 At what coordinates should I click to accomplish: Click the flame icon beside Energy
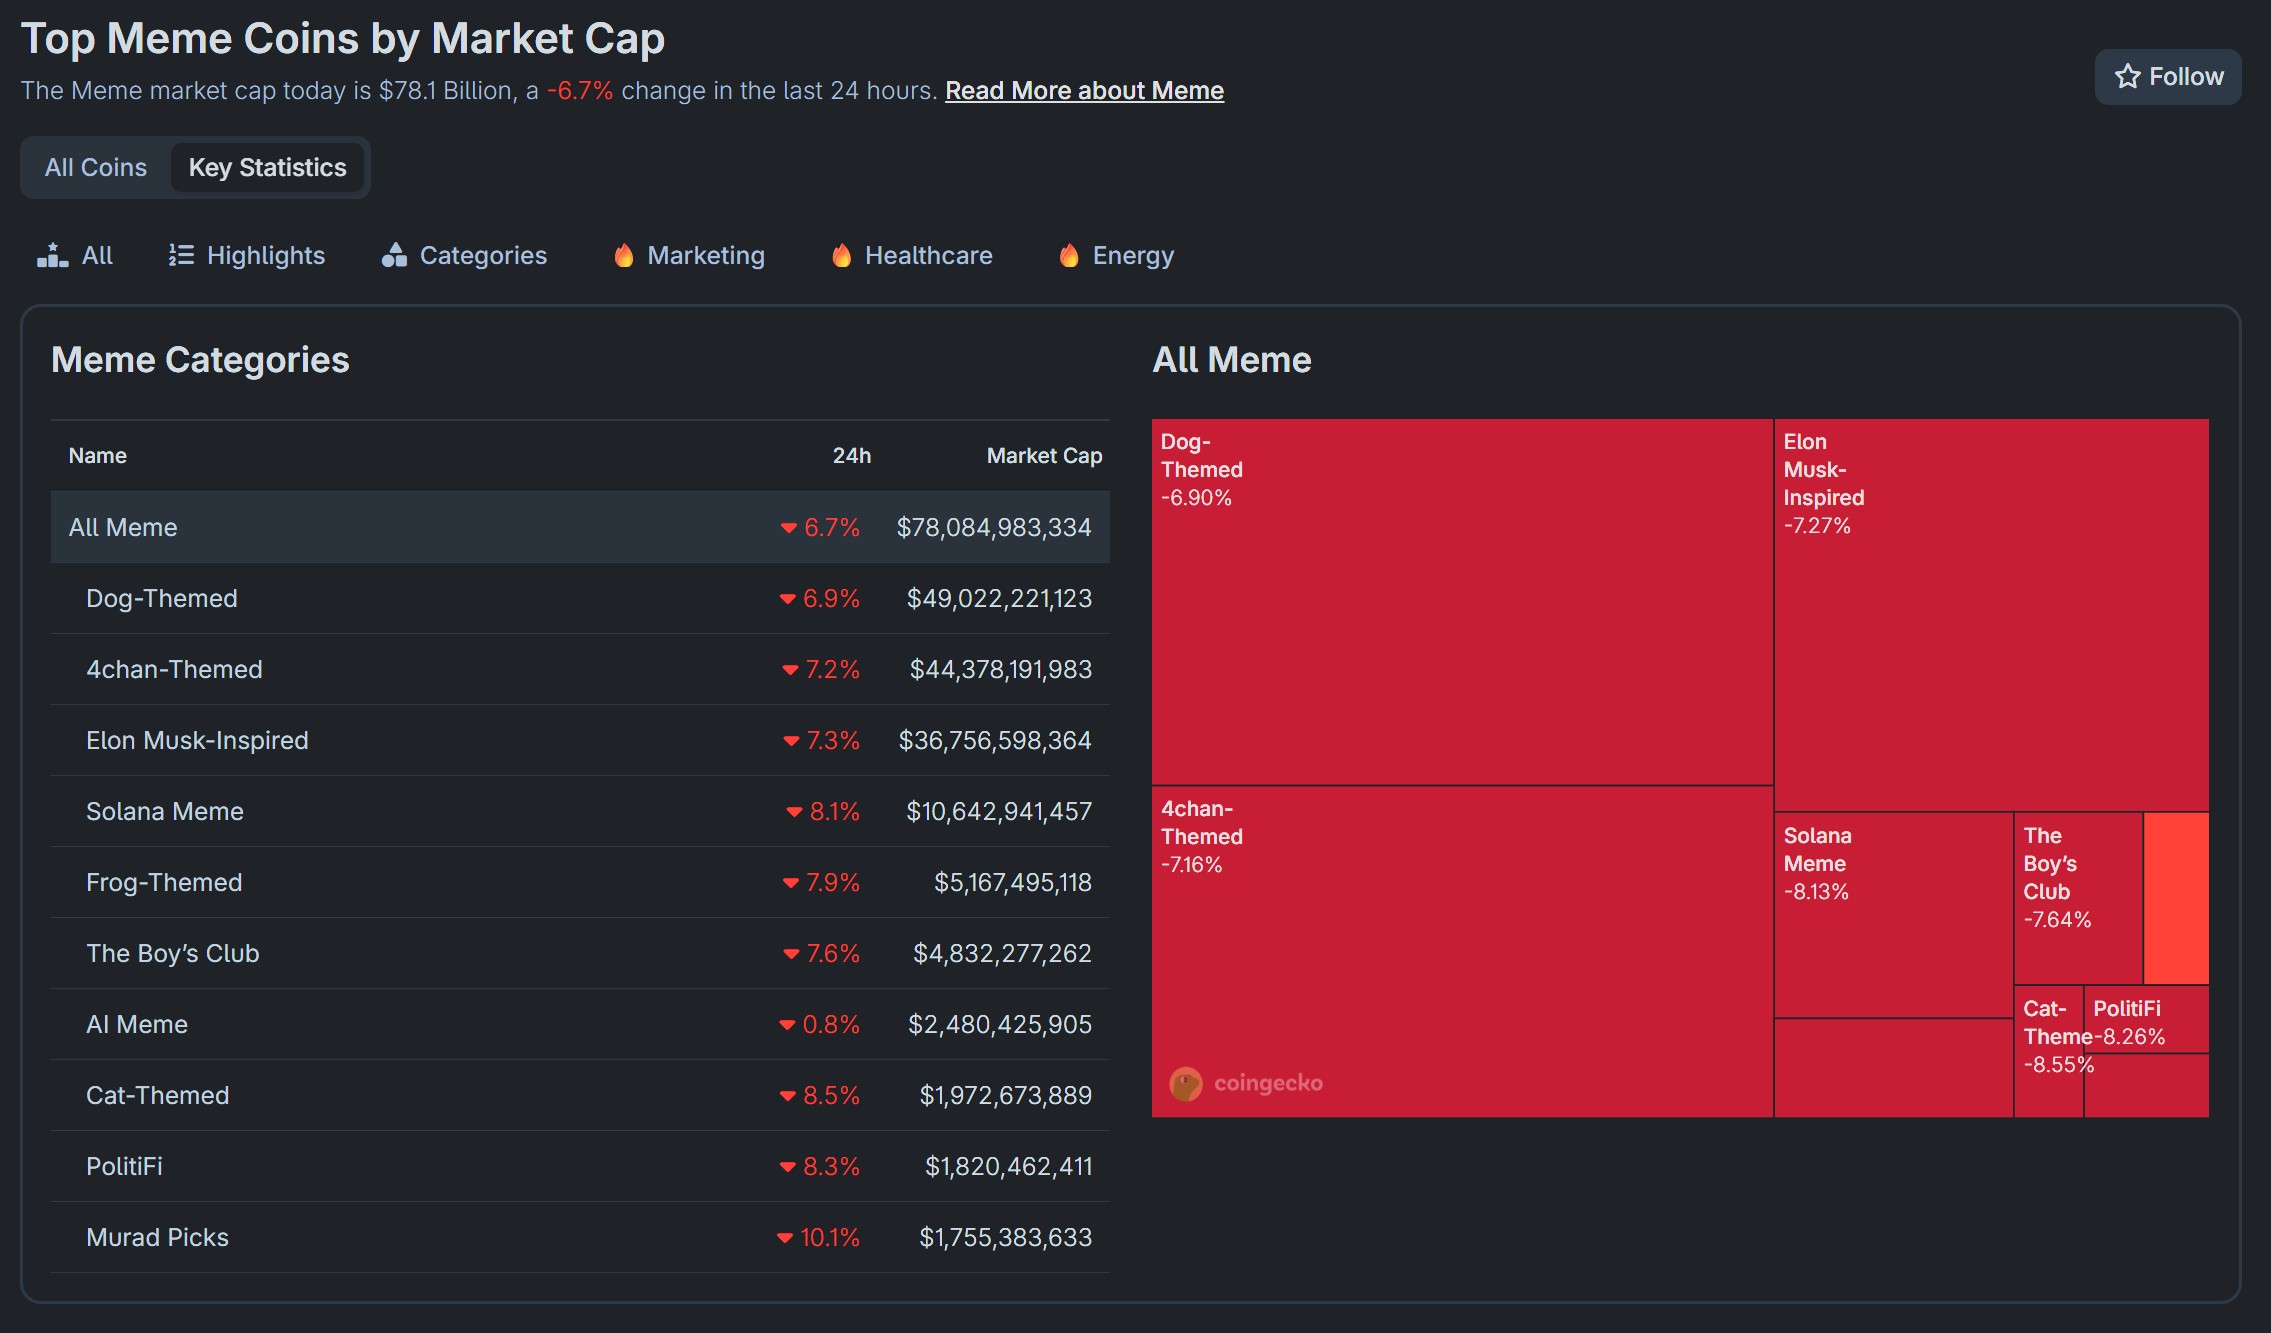(1069, 256)
